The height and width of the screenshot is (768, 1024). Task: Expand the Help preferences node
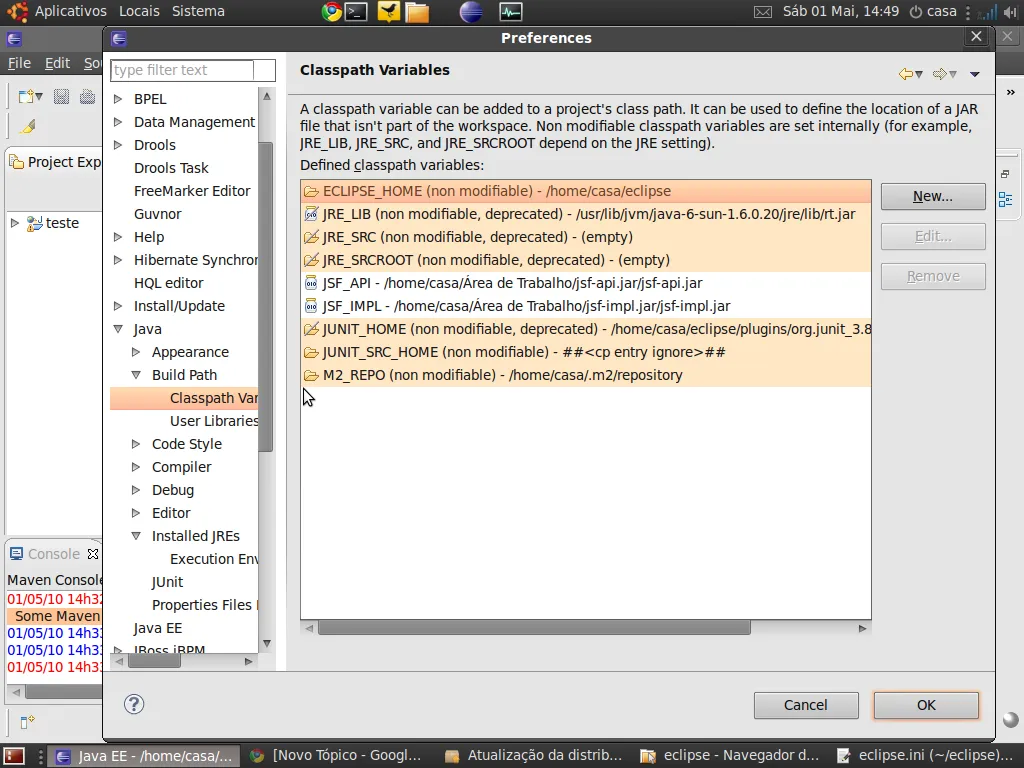[x=118, y=237]
